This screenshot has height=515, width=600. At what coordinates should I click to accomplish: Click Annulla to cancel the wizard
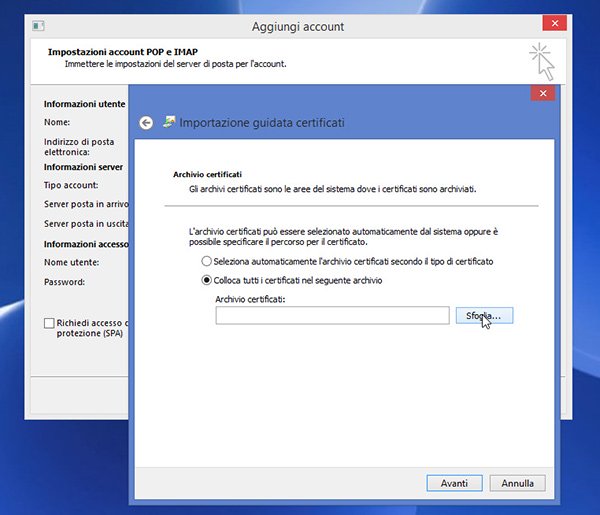point(517,483)
